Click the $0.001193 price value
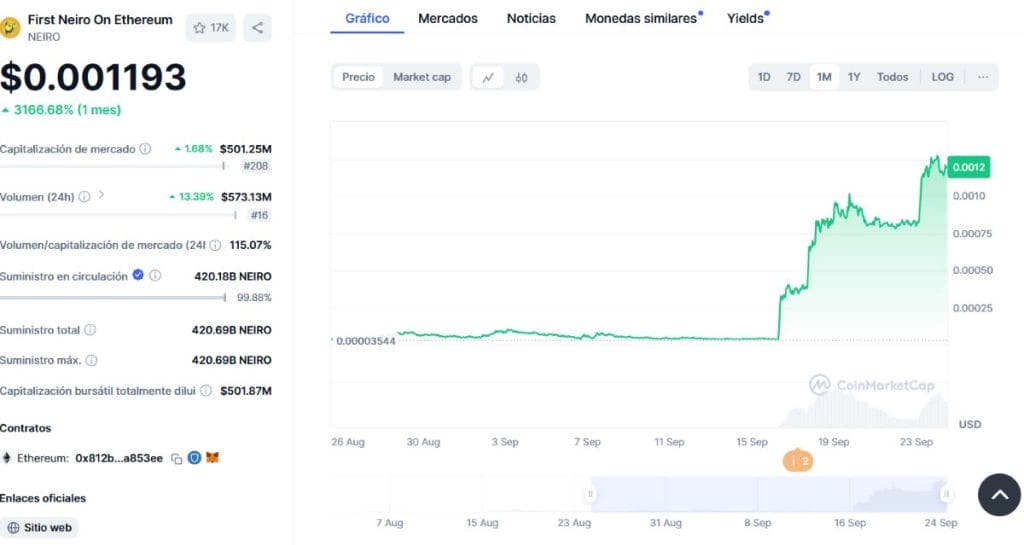Viewport: 1024px width, 545px height. 93,77
